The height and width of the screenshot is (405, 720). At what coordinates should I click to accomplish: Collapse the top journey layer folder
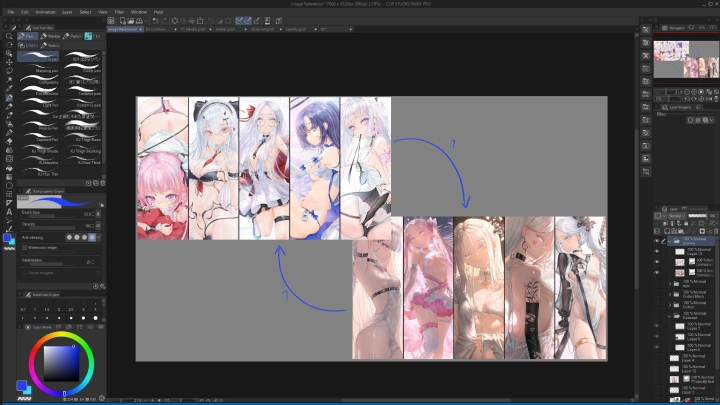(x=669, y=241)
